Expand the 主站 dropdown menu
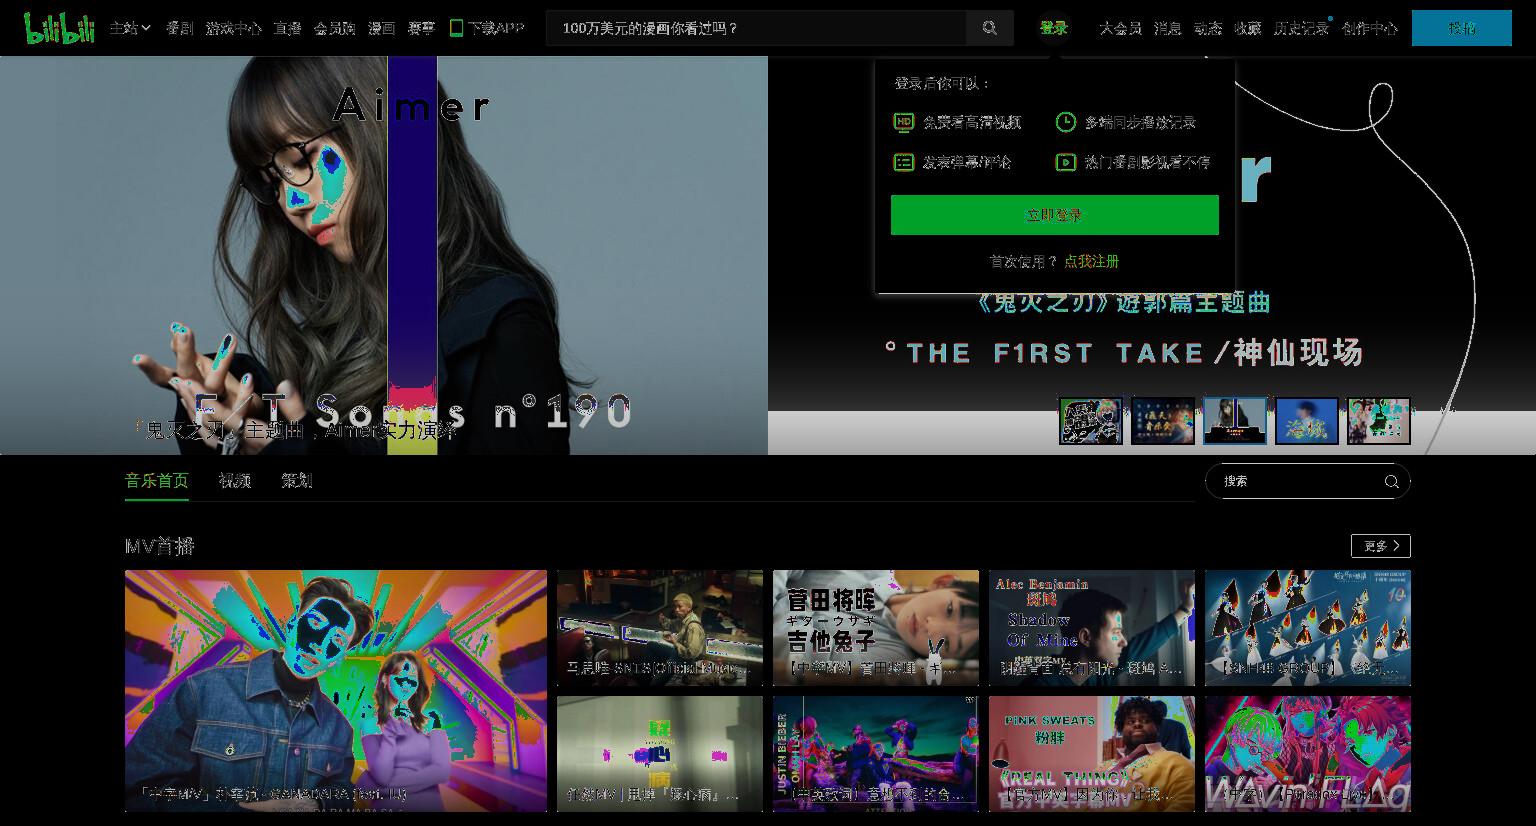 pos(130,28)
